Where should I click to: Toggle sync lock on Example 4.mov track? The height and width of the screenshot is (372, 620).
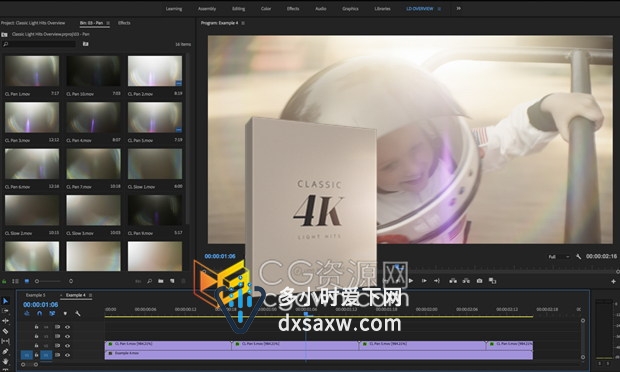coord(57,355)
